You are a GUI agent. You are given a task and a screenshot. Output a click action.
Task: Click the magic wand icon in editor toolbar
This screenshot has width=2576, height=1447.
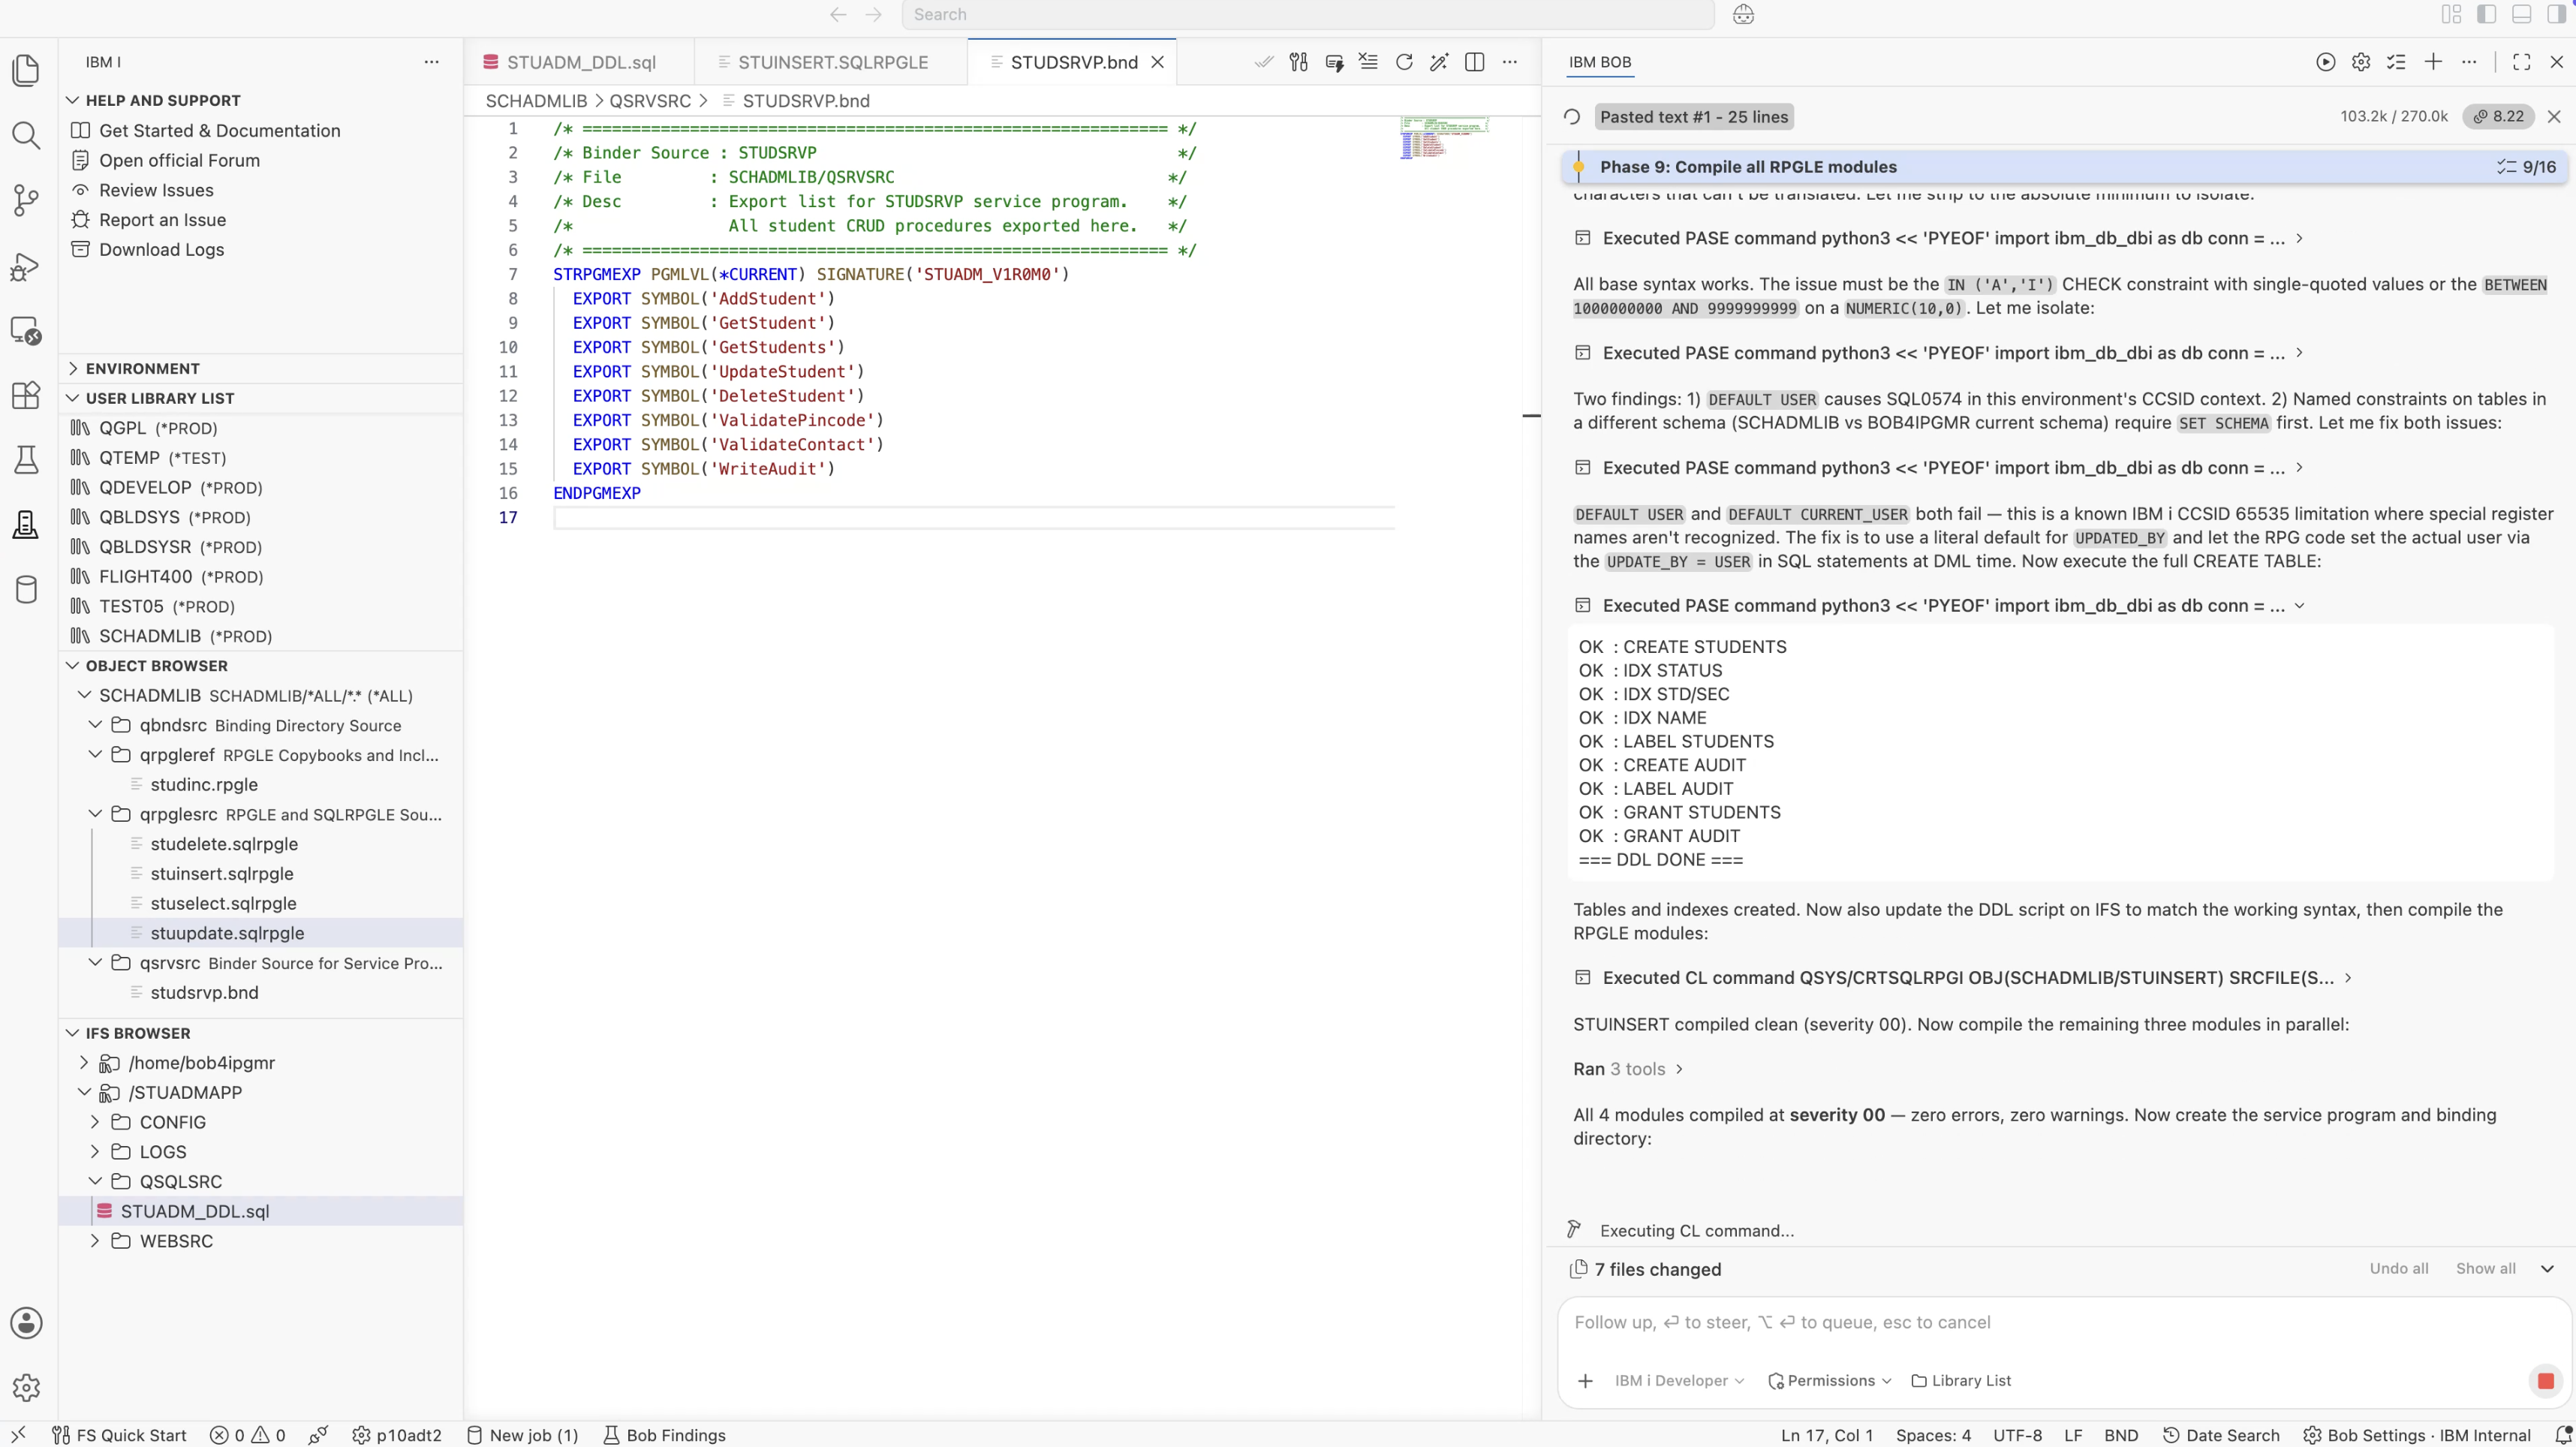[x=1439, y=62]
